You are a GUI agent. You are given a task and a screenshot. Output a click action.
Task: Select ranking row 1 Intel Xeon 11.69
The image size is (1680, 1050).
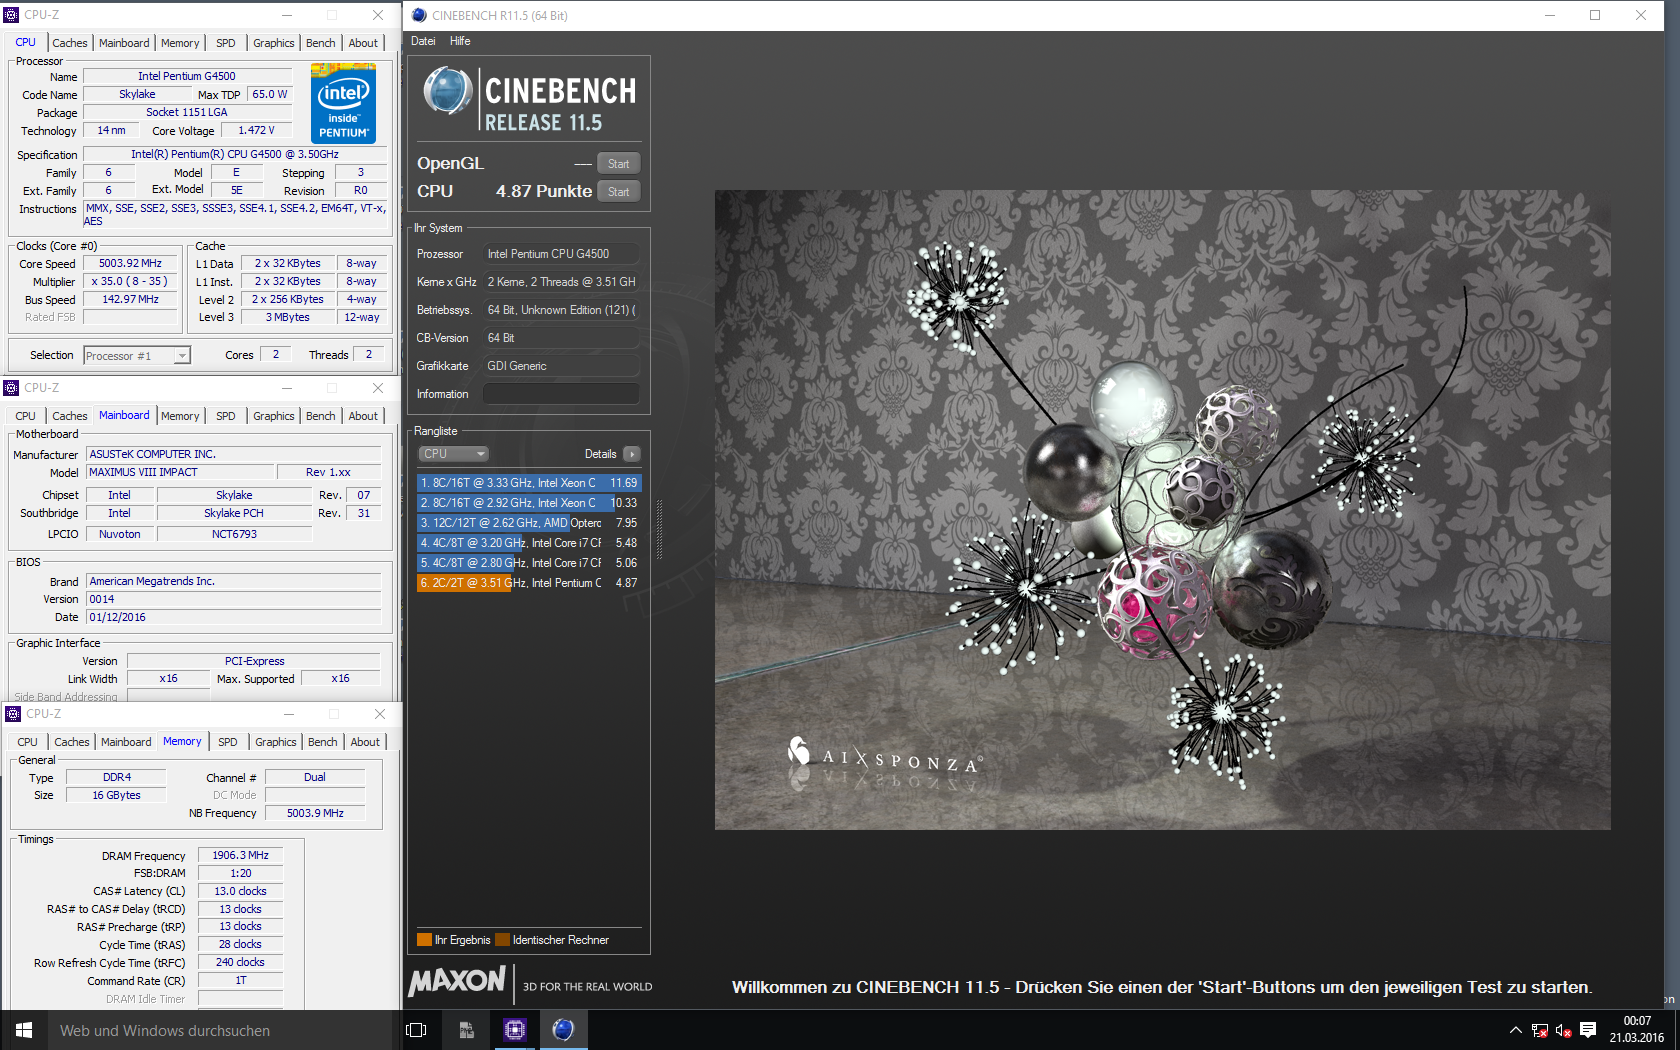528,483
